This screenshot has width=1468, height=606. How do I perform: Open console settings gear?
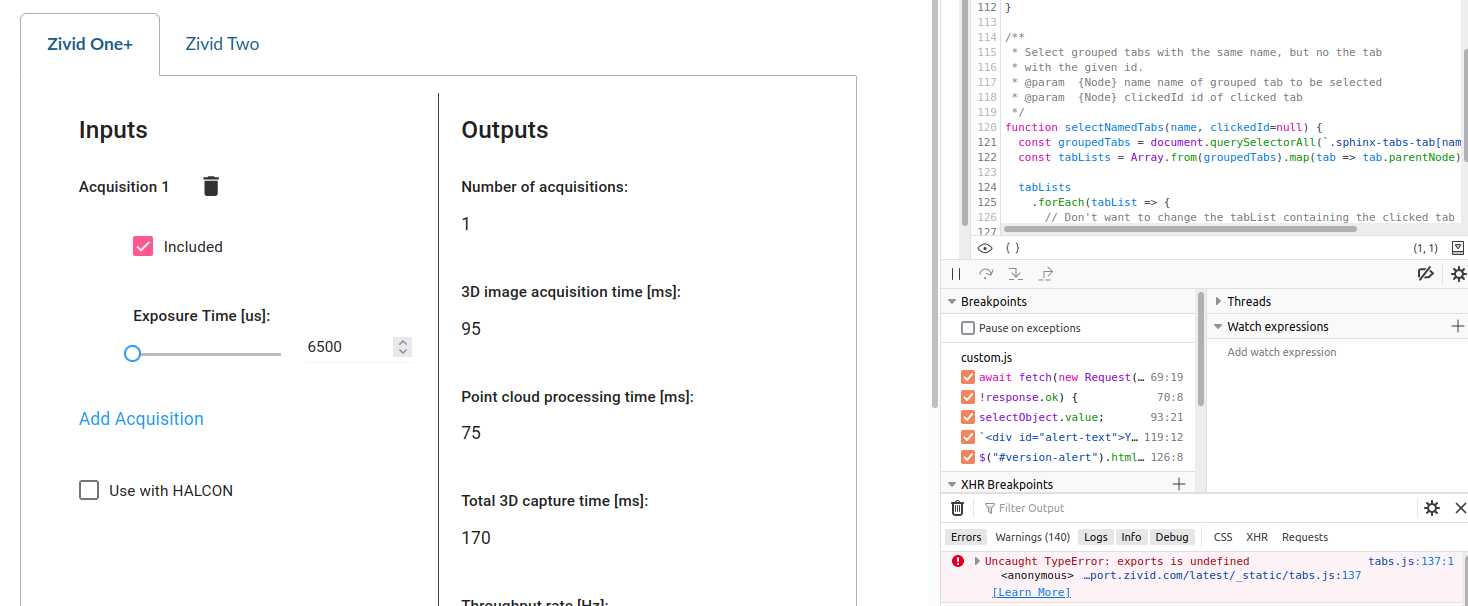(1432, 508)
